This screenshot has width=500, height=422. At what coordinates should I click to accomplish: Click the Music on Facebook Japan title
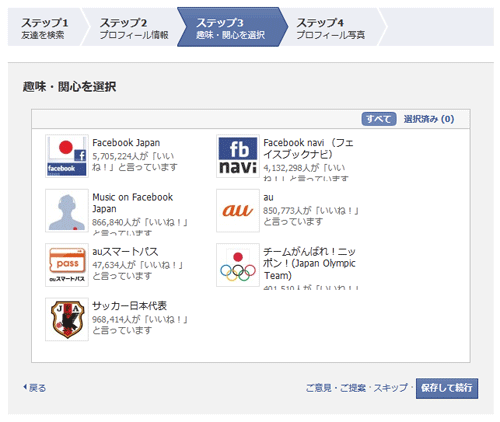click(x=132, y=203)
